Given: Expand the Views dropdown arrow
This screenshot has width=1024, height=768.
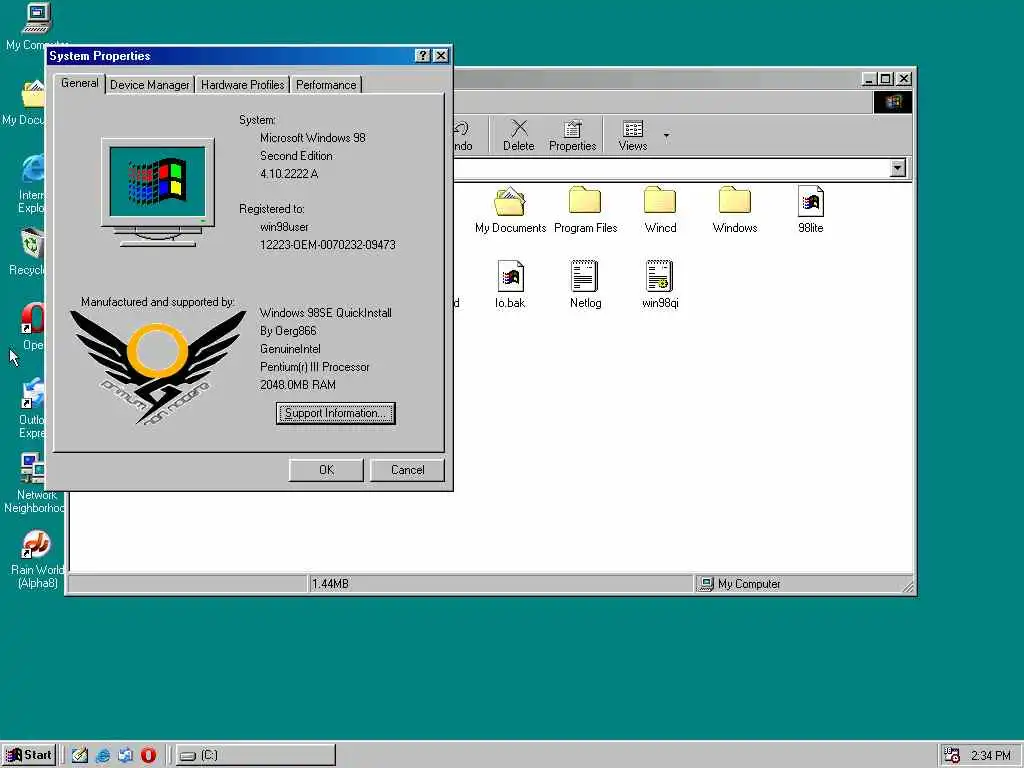Looking at the screenshot, I should coord(666,136).
